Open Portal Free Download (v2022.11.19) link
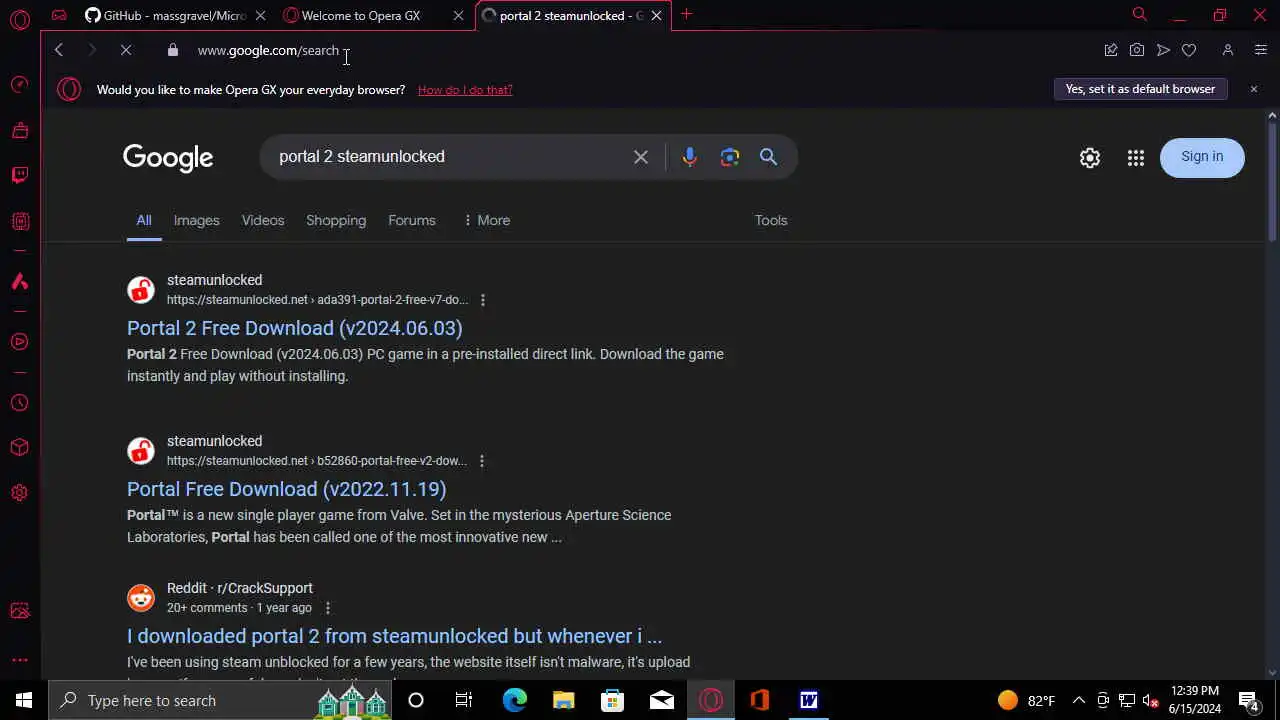 [286, 489]
